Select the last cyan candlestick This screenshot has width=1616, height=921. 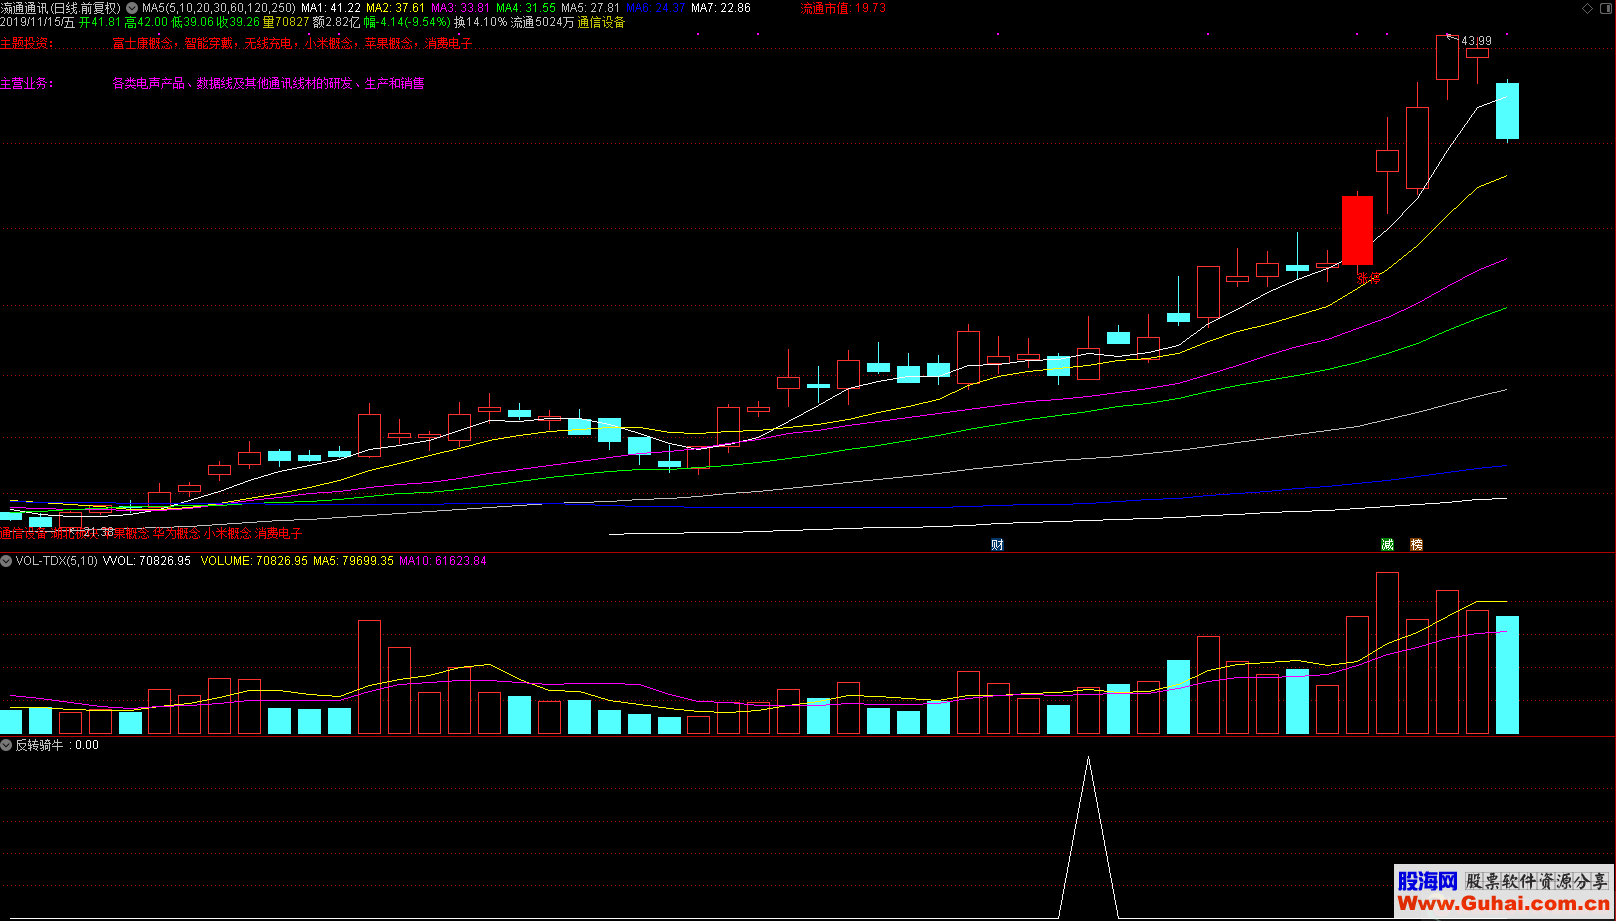1507,111
